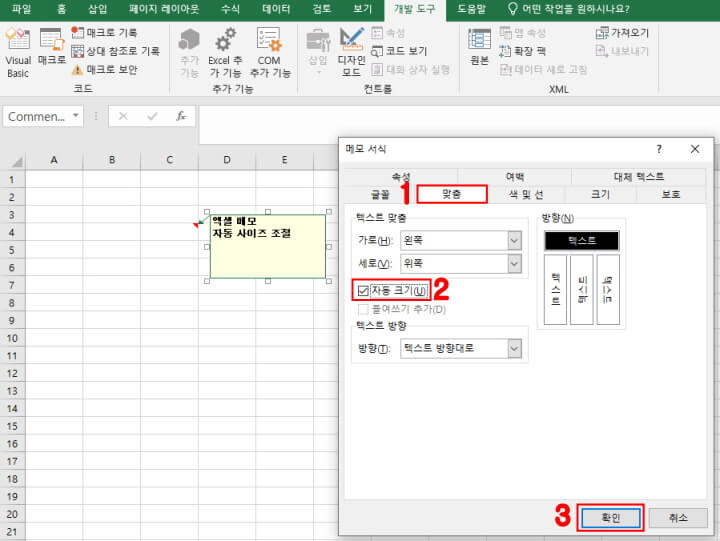Click the select-all corner triangle

click(17, 161)
